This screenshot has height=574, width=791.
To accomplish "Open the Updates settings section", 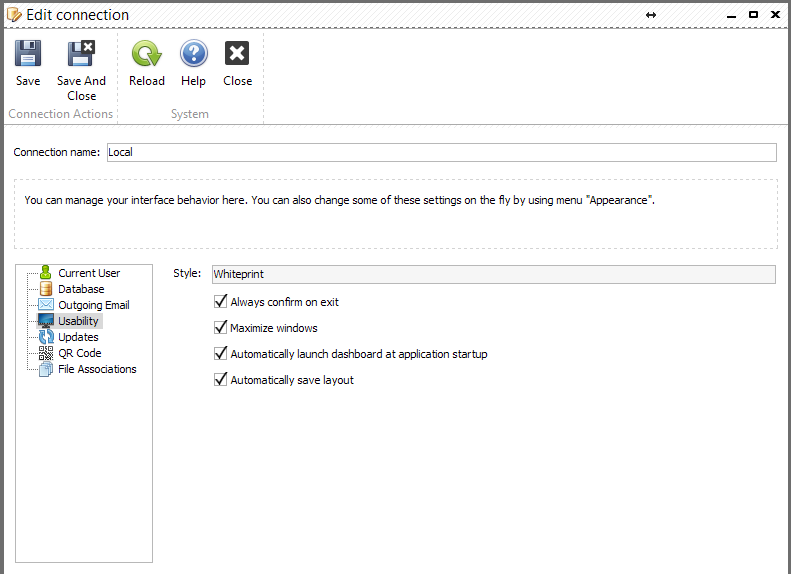I will pos(78,337).
